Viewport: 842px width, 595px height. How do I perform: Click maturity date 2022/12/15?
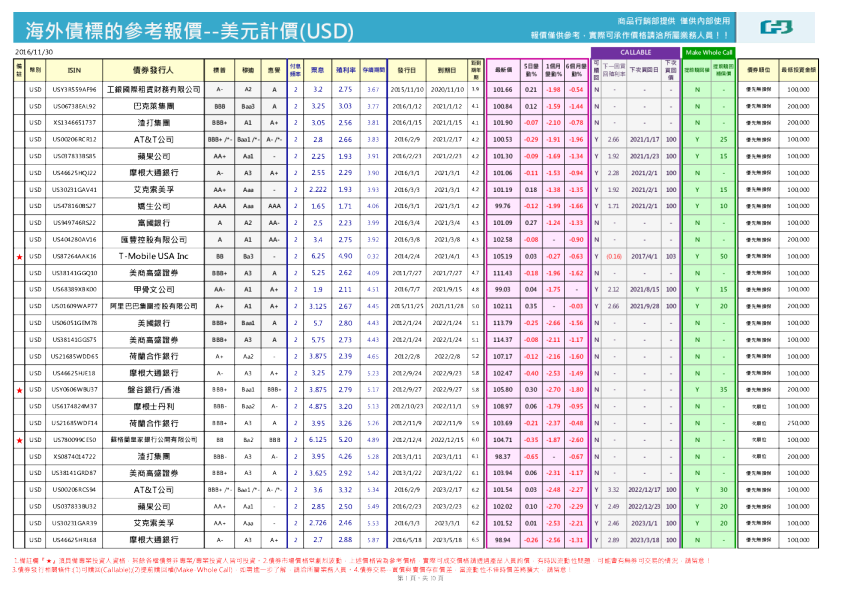[447, 440]
